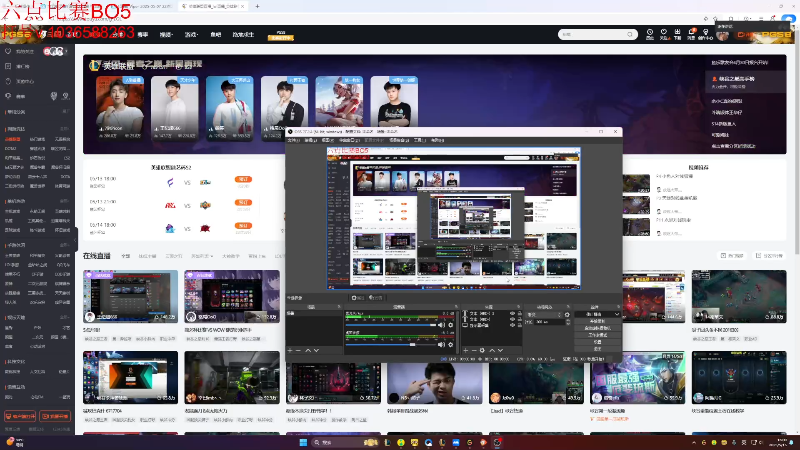The height and width of the screenshot is (450, 800).
Task: Click the heart icon beside 我的关注 in sidebar
Action: pyautogui.click(x=8, y=51)
